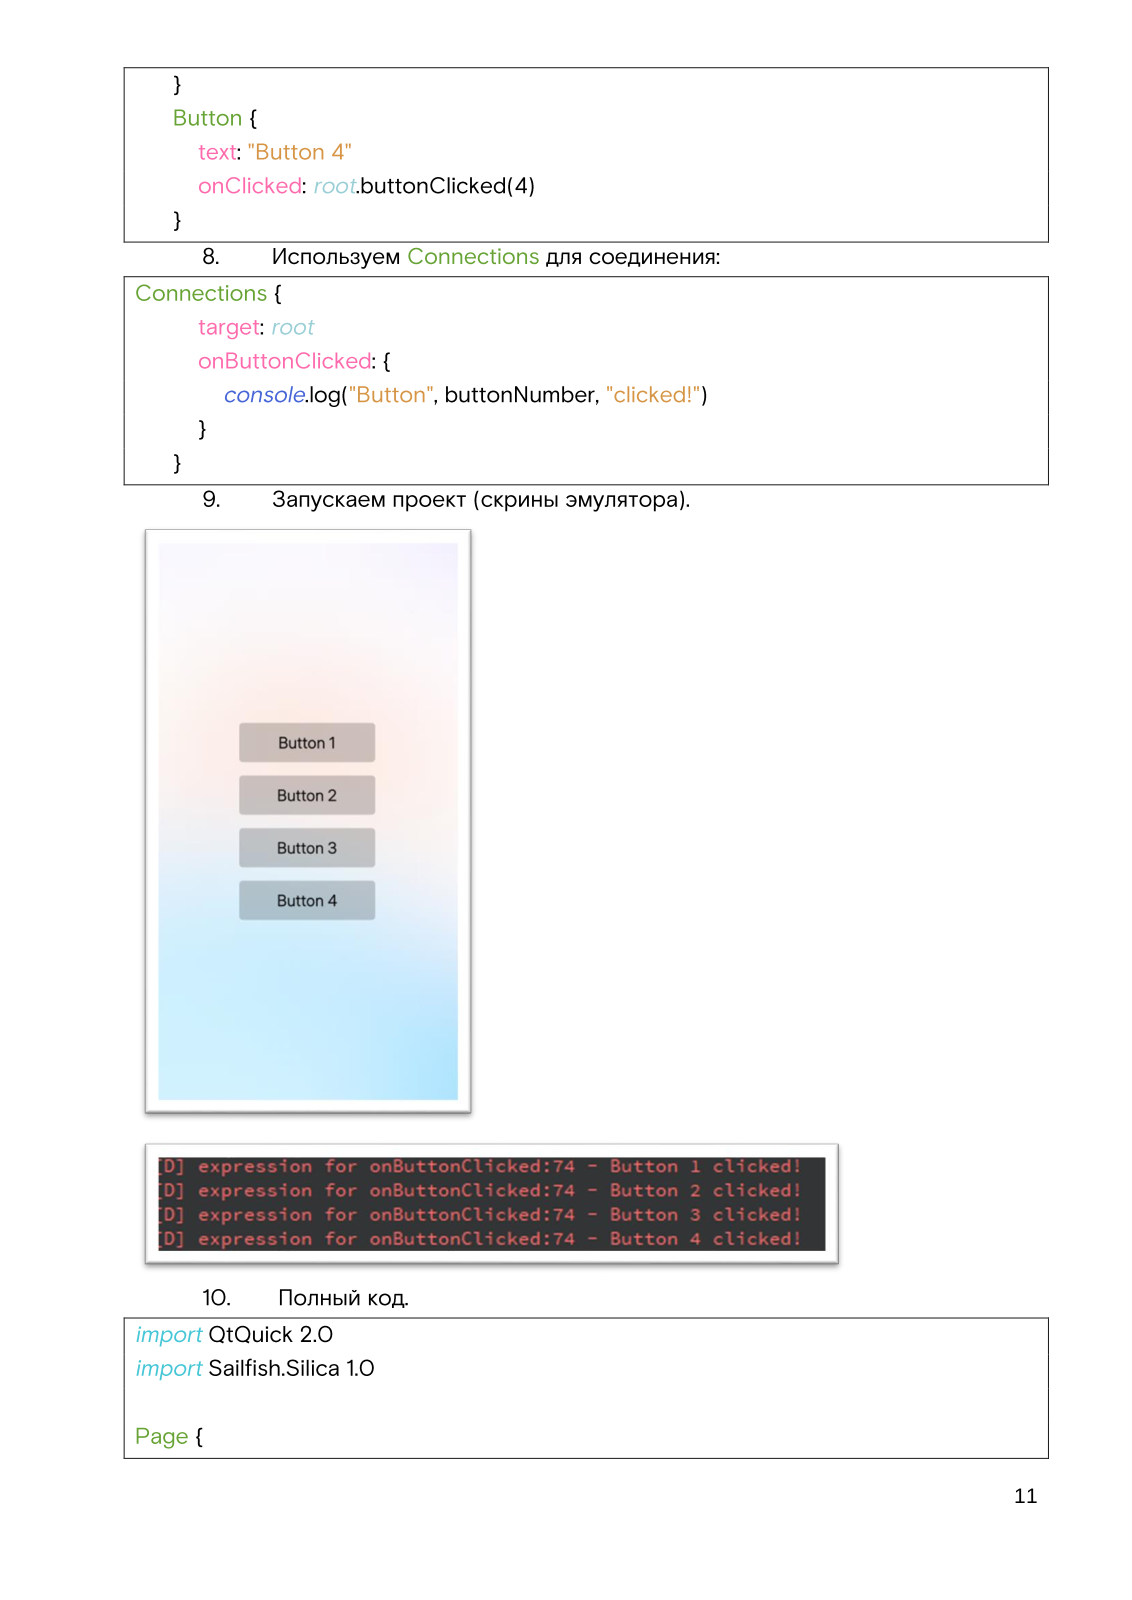Click the Button { line in top code box
This screenshot has width=1132, height=1600.
point(215,118)
